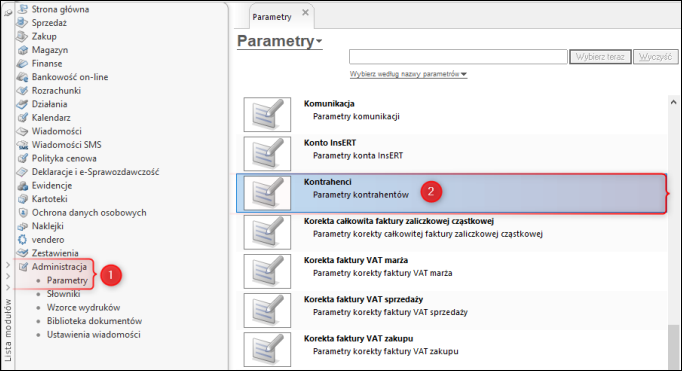Select the Słowniki item under Administracja

coord(64,294)
